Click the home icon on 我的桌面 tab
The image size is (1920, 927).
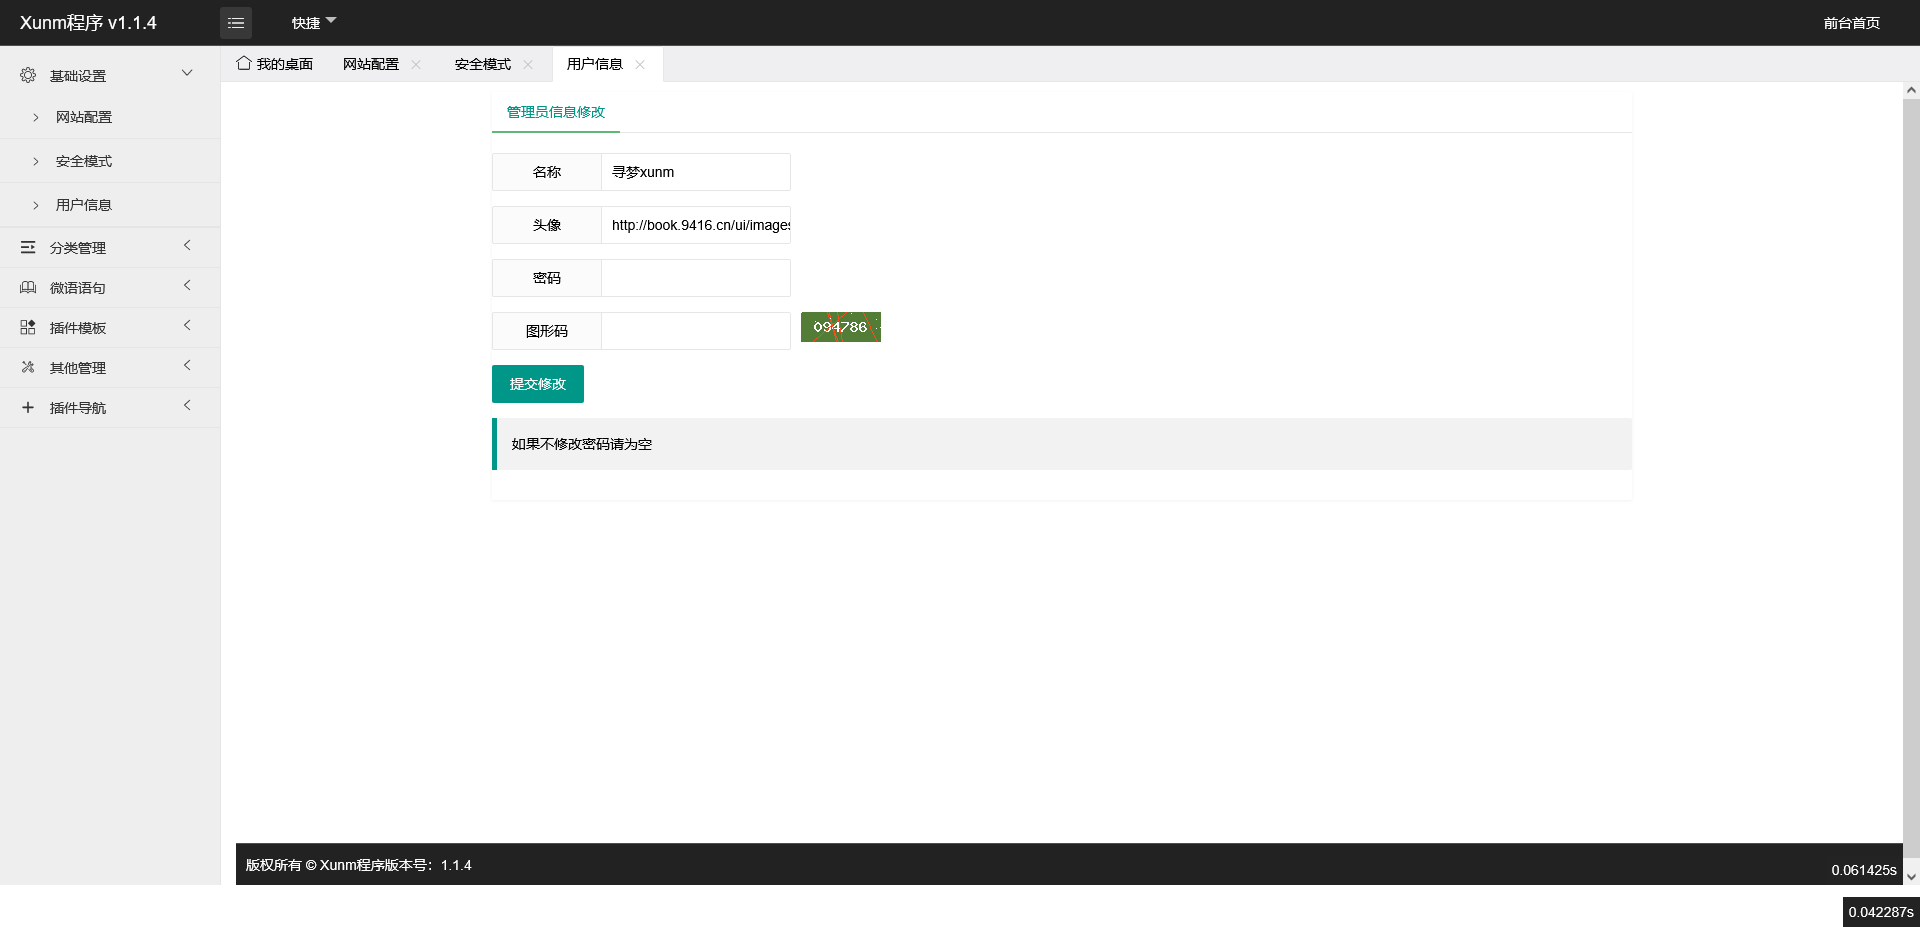pos(244,63)
